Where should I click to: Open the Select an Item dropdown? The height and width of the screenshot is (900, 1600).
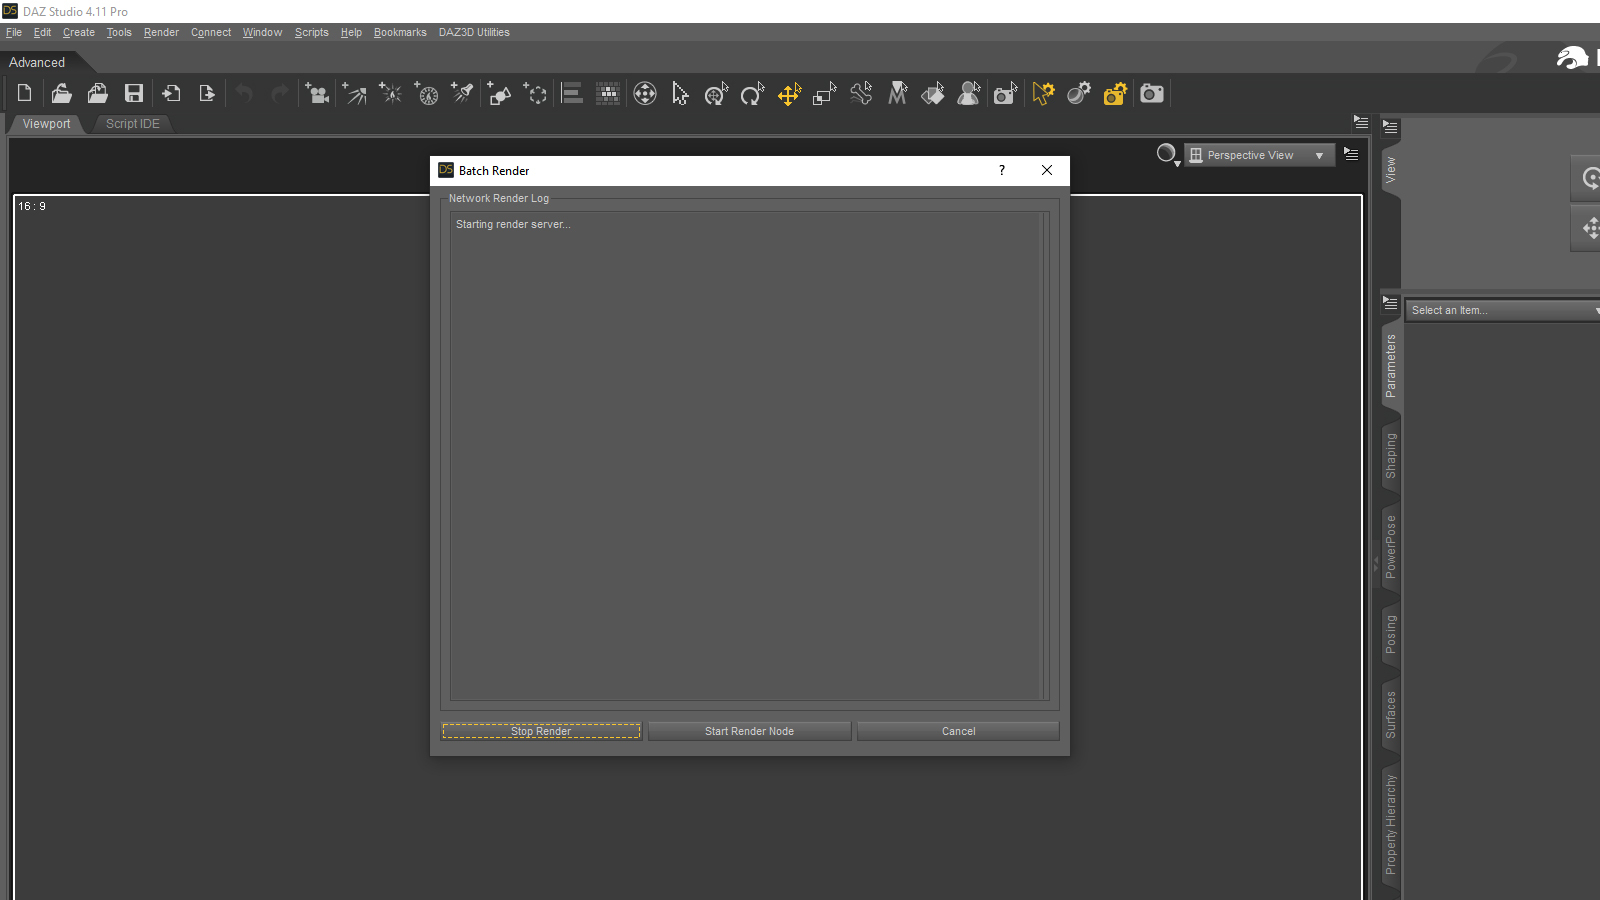[x=1503, y=310]
